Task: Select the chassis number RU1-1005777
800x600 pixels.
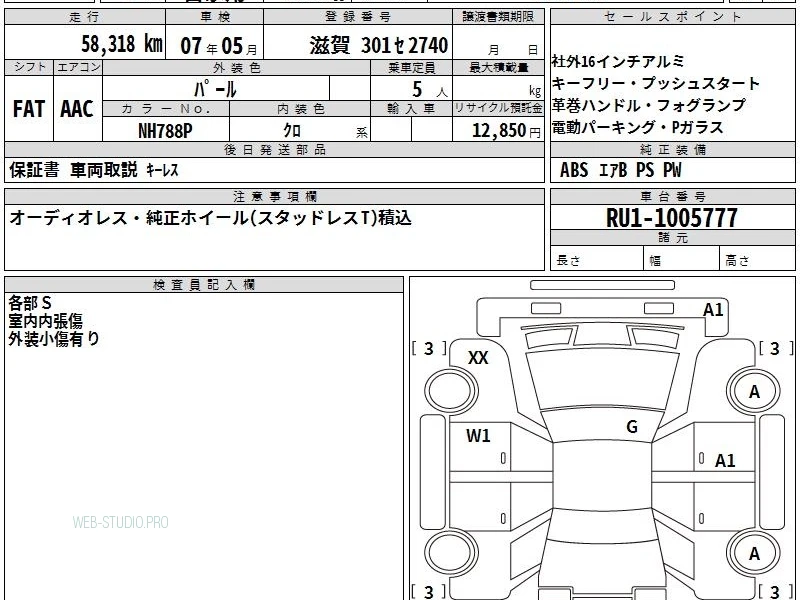Action: [x=671, y=218]
